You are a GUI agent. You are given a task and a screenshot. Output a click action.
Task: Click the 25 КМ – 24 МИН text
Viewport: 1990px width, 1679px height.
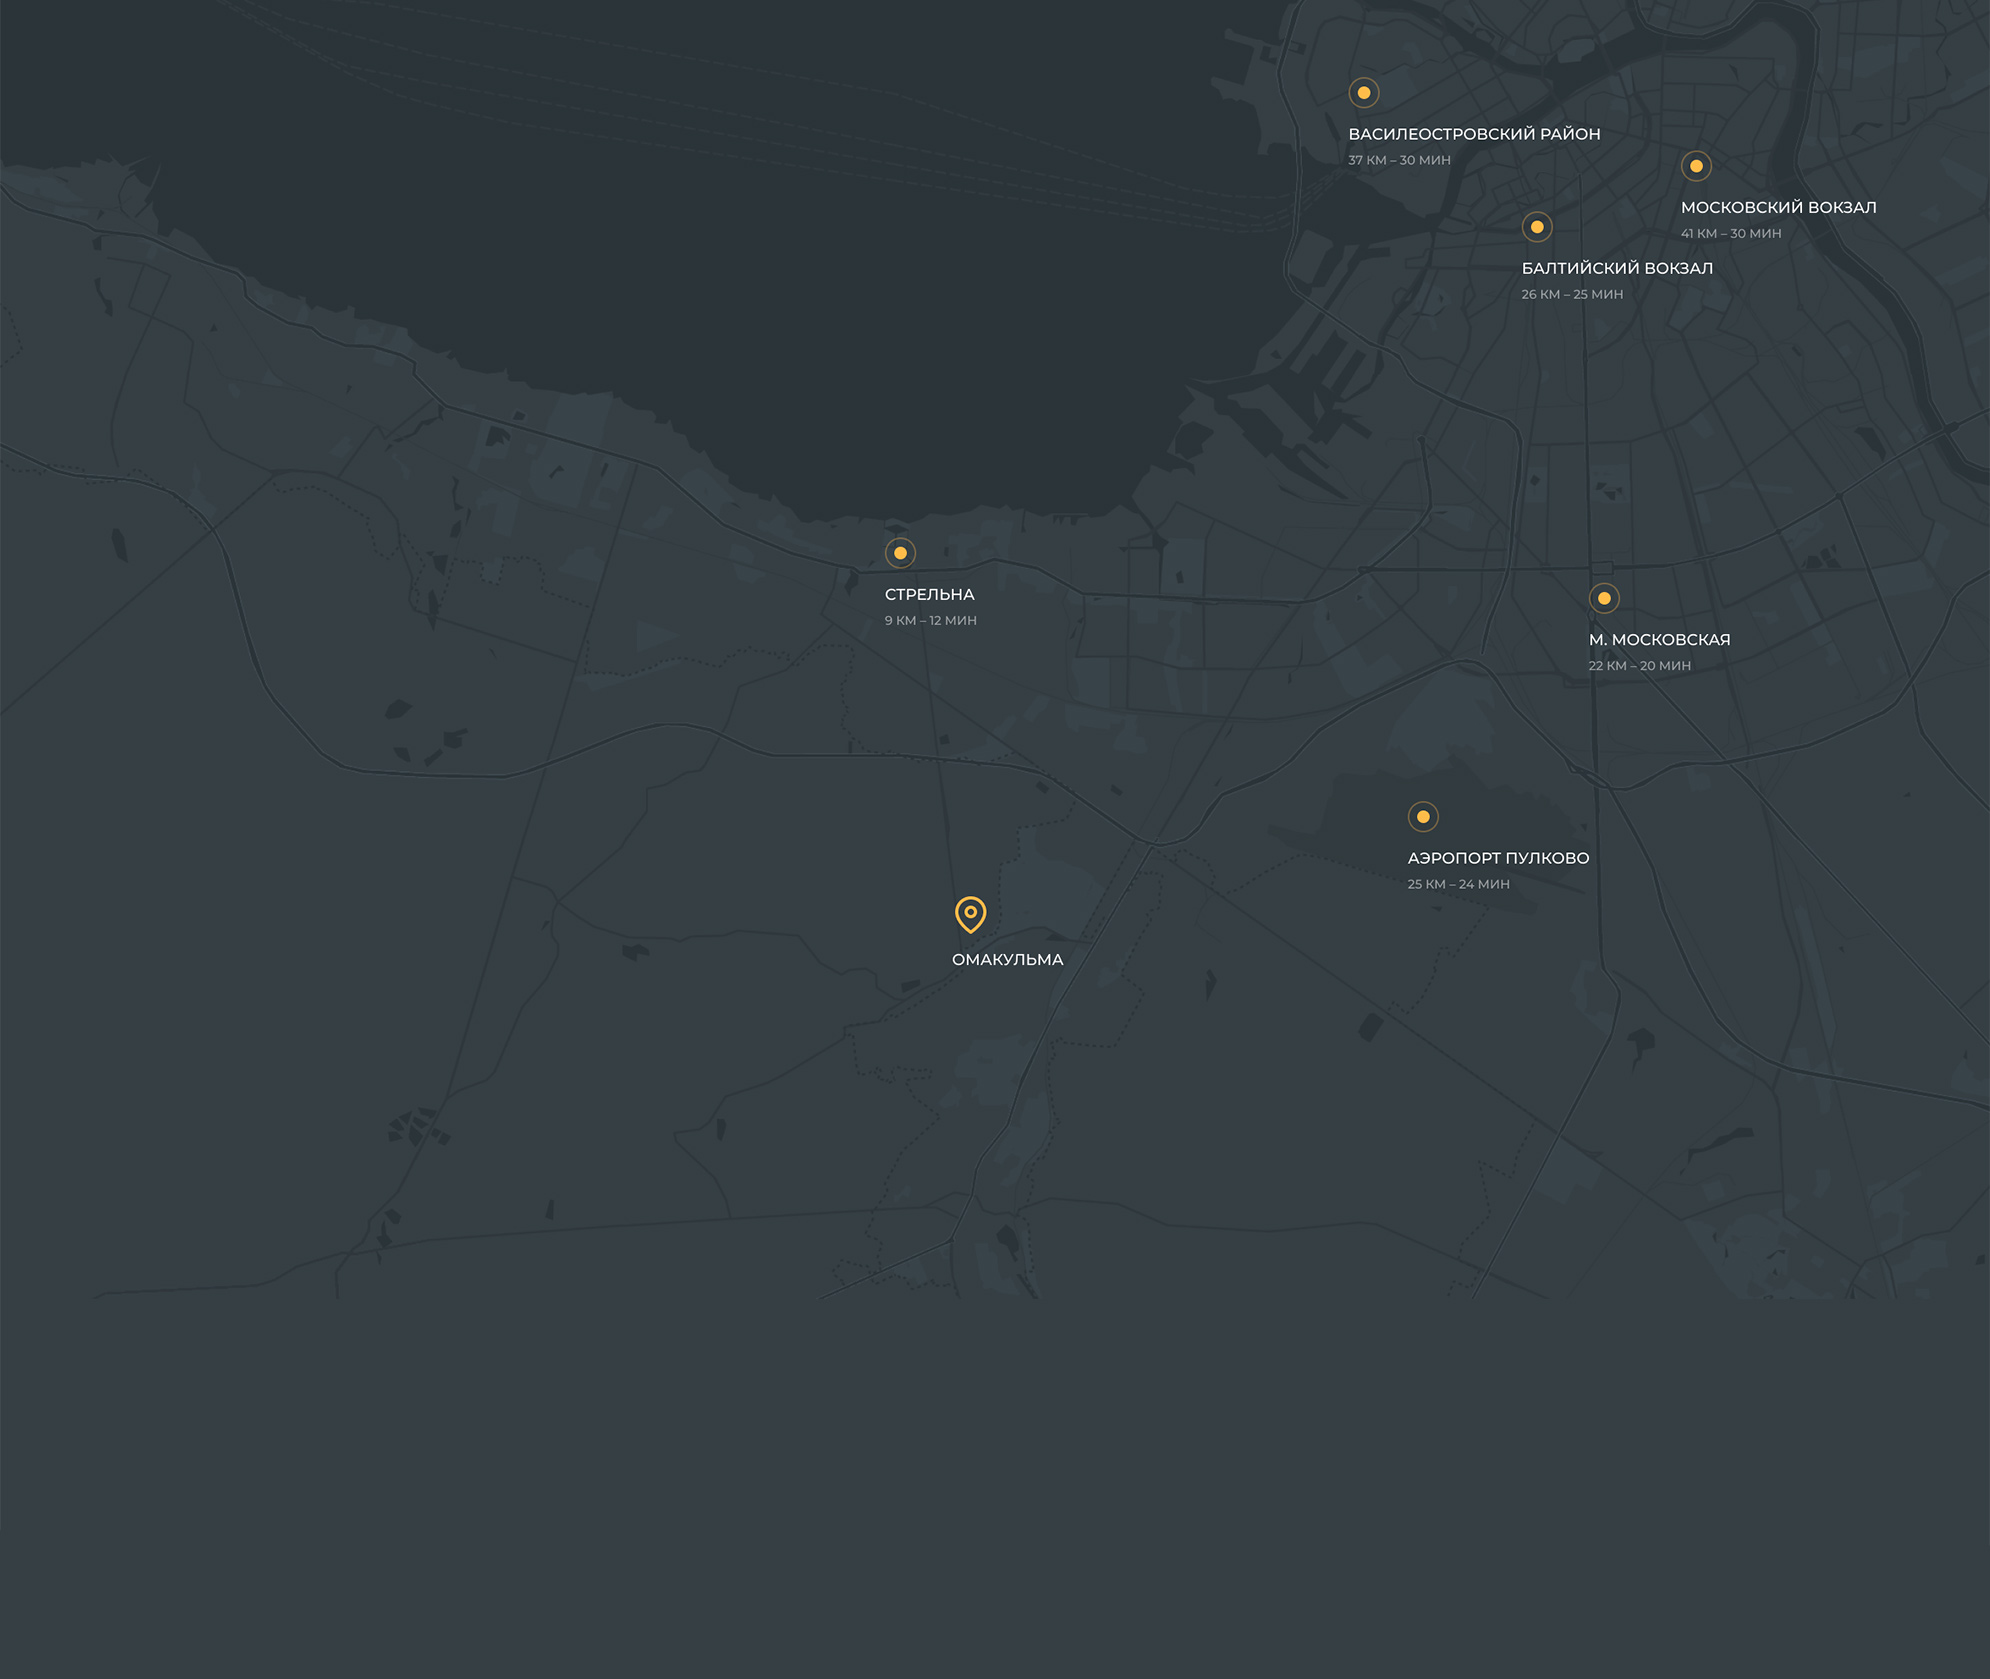pyautogui.click(x=1458, y=884)
